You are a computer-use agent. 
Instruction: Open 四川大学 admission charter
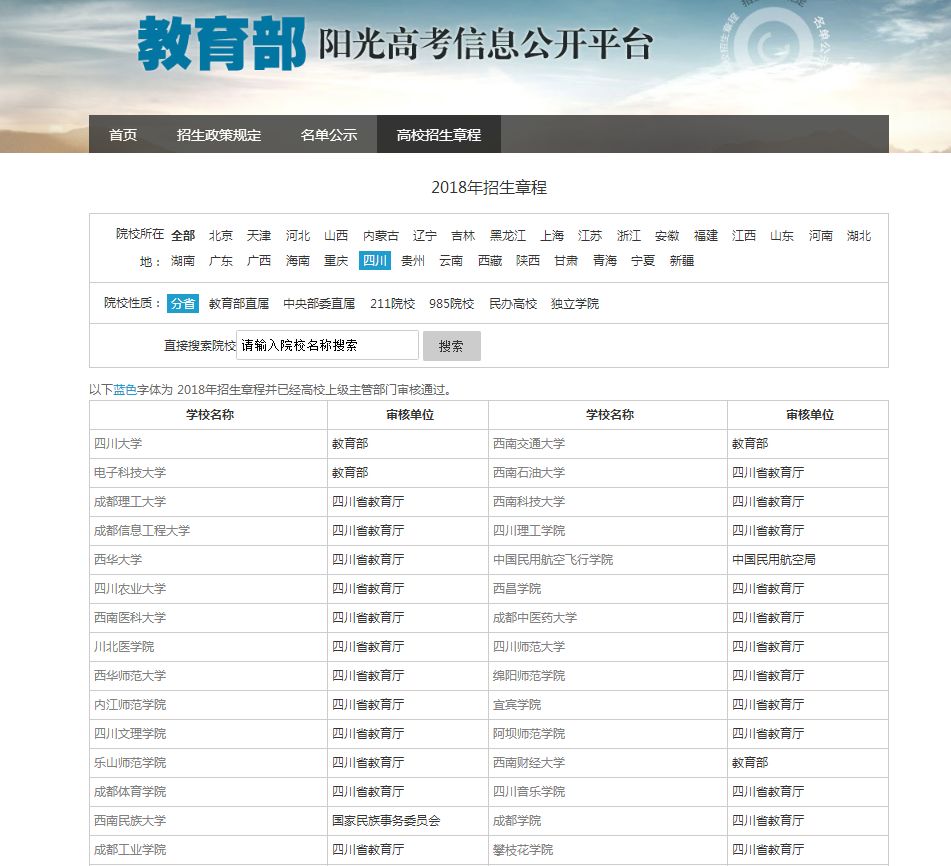[x=118, y=443]
